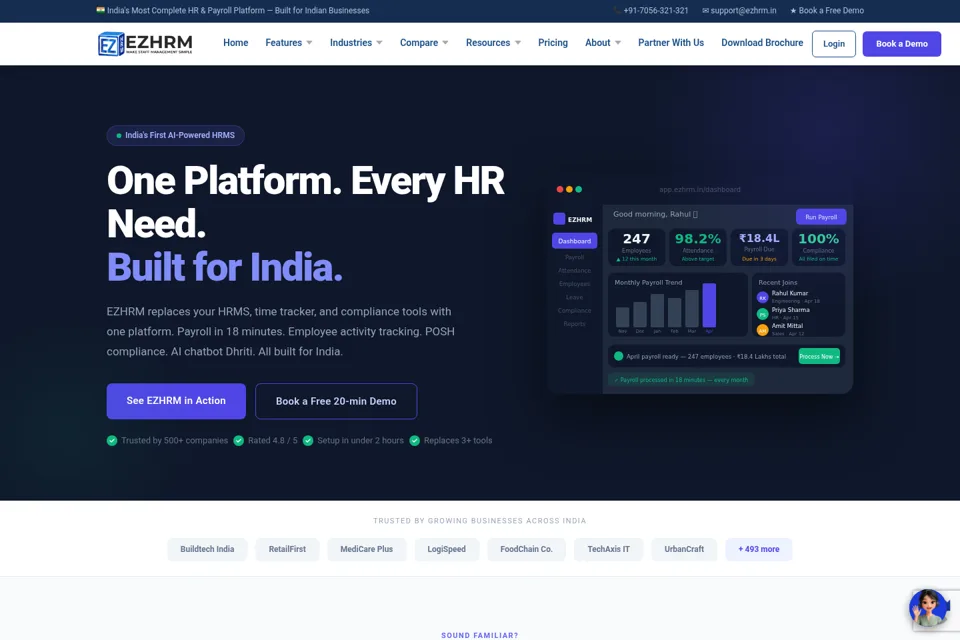Click SOUND FAMILIAR? heading text
The image size is (960, 640).
point(479,635)
